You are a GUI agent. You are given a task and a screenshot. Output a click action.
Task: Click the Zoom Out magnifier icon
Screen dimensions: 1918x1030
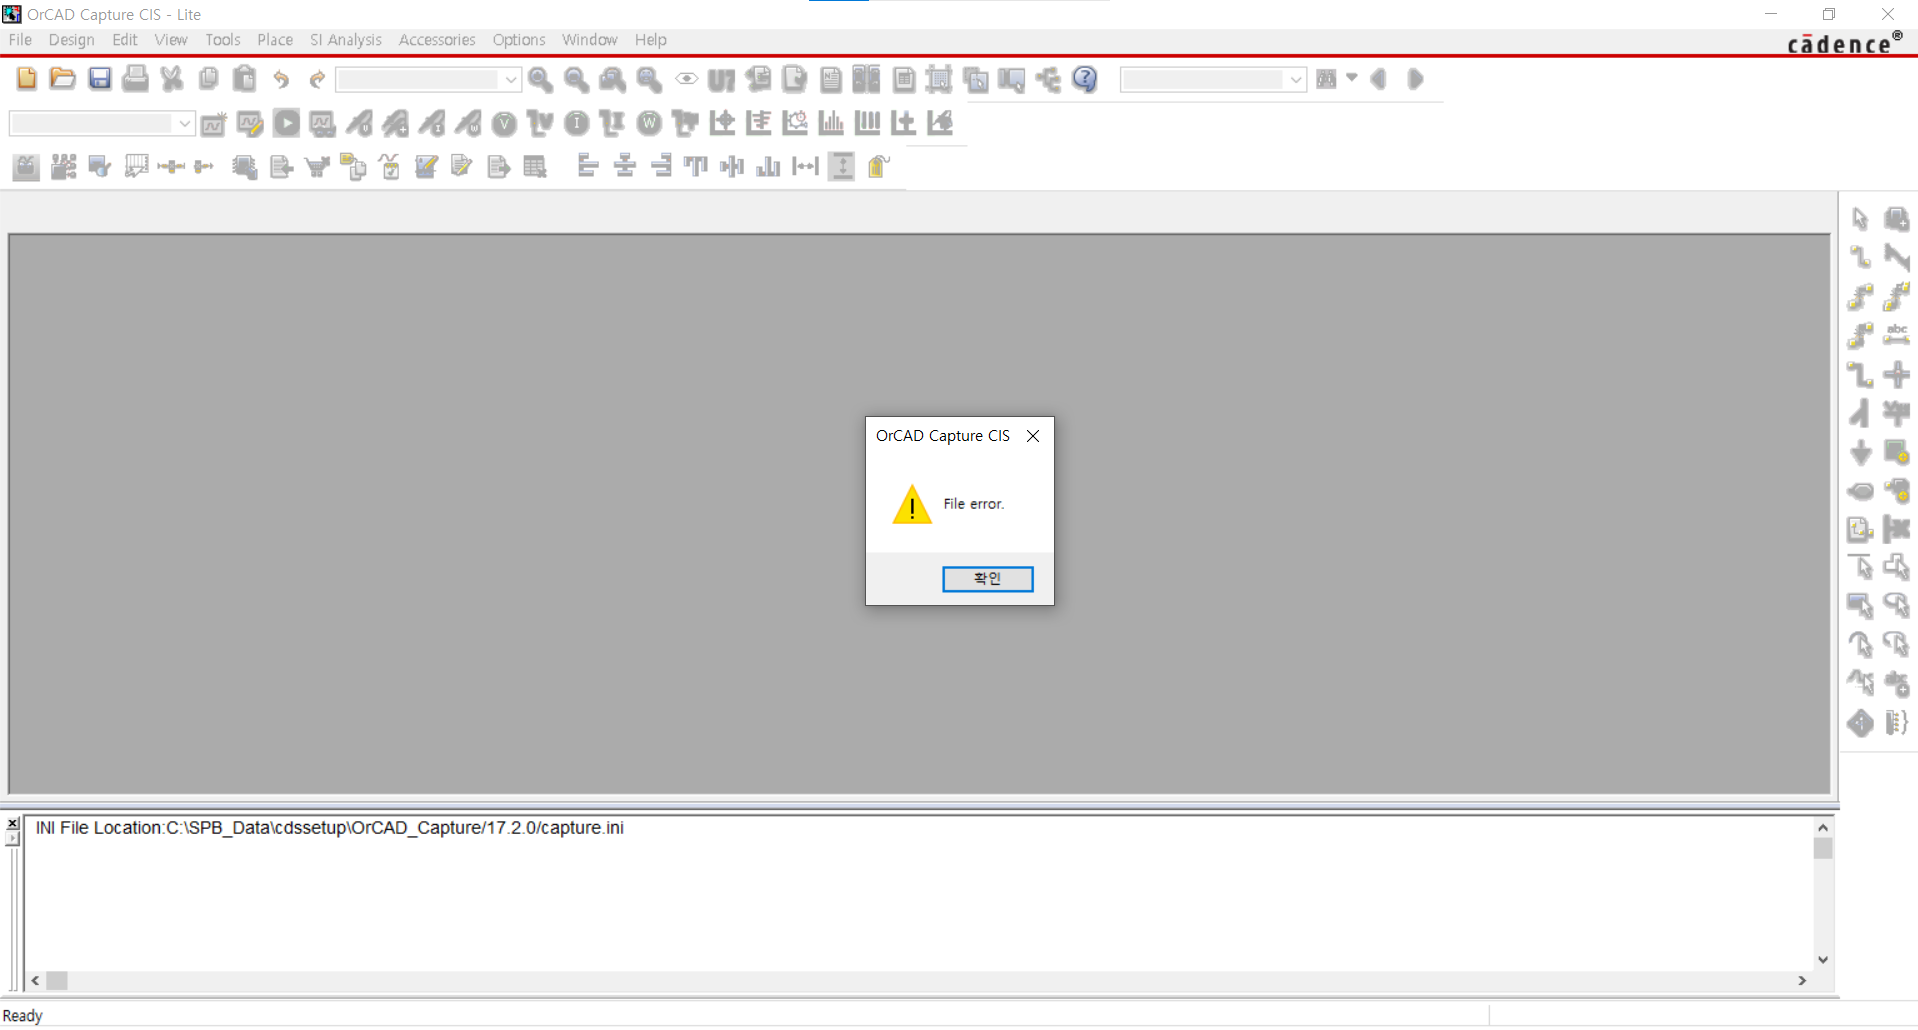click(x=577, y=79)
